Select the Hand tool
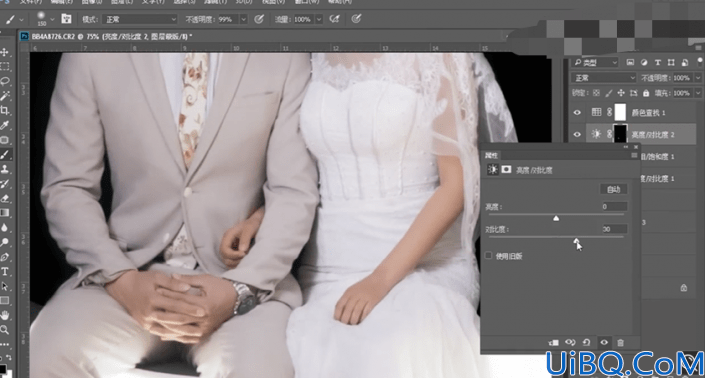The image size is (705, 378). click(x=4, y=315)
